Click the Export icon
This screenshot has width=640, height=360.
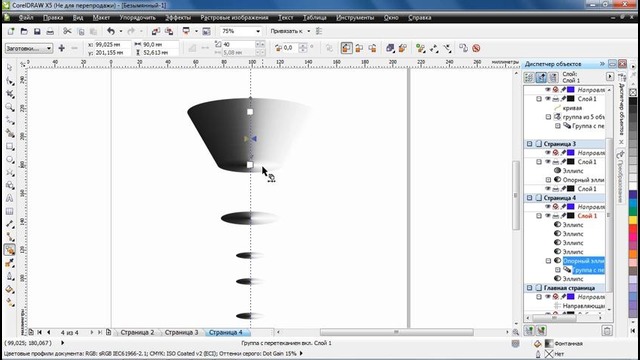tap(169, 31)
